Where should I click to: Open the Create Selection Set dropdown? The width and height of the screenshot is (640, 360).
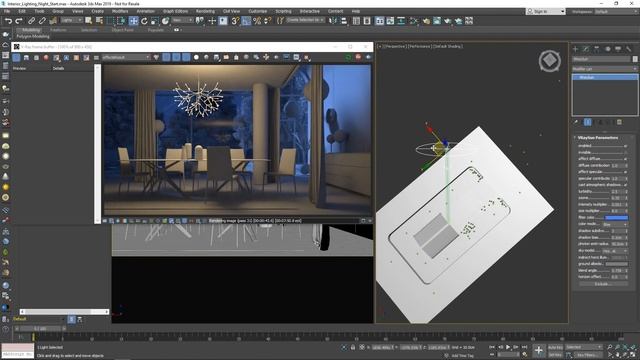click(x=305, y=20)
